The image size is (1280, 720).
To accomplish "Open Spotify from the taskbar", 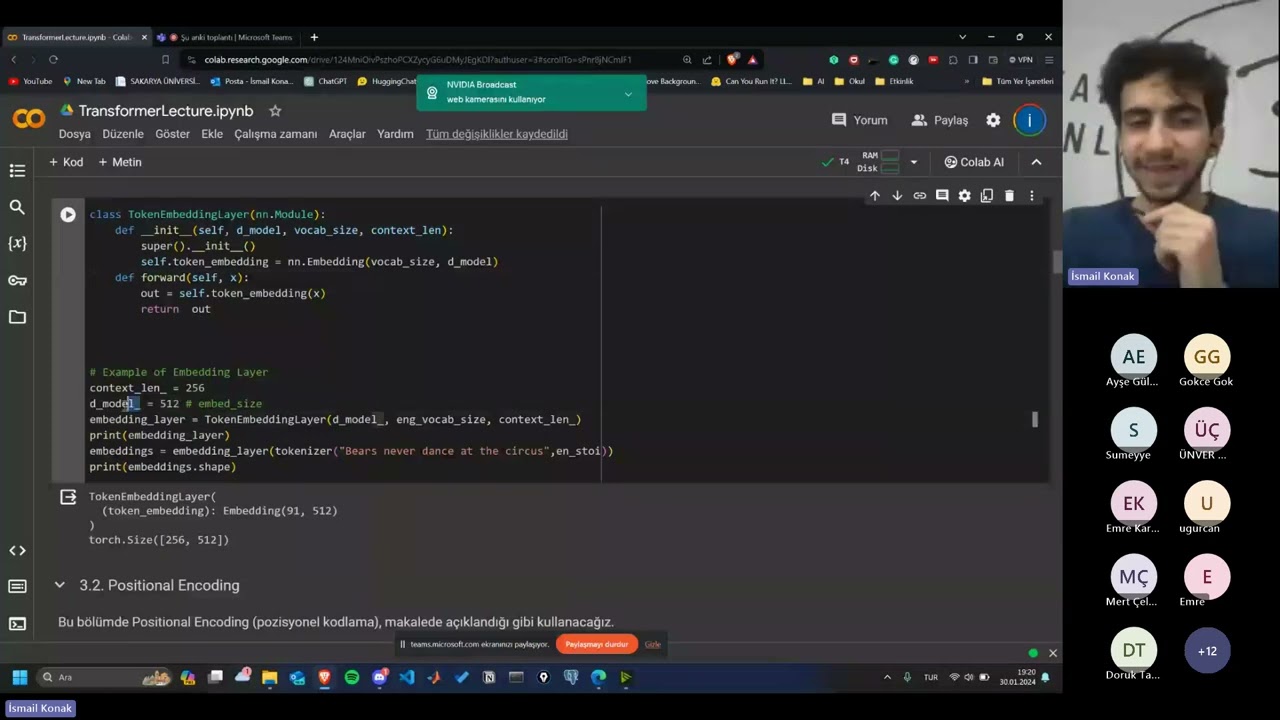I will [352, 677].
